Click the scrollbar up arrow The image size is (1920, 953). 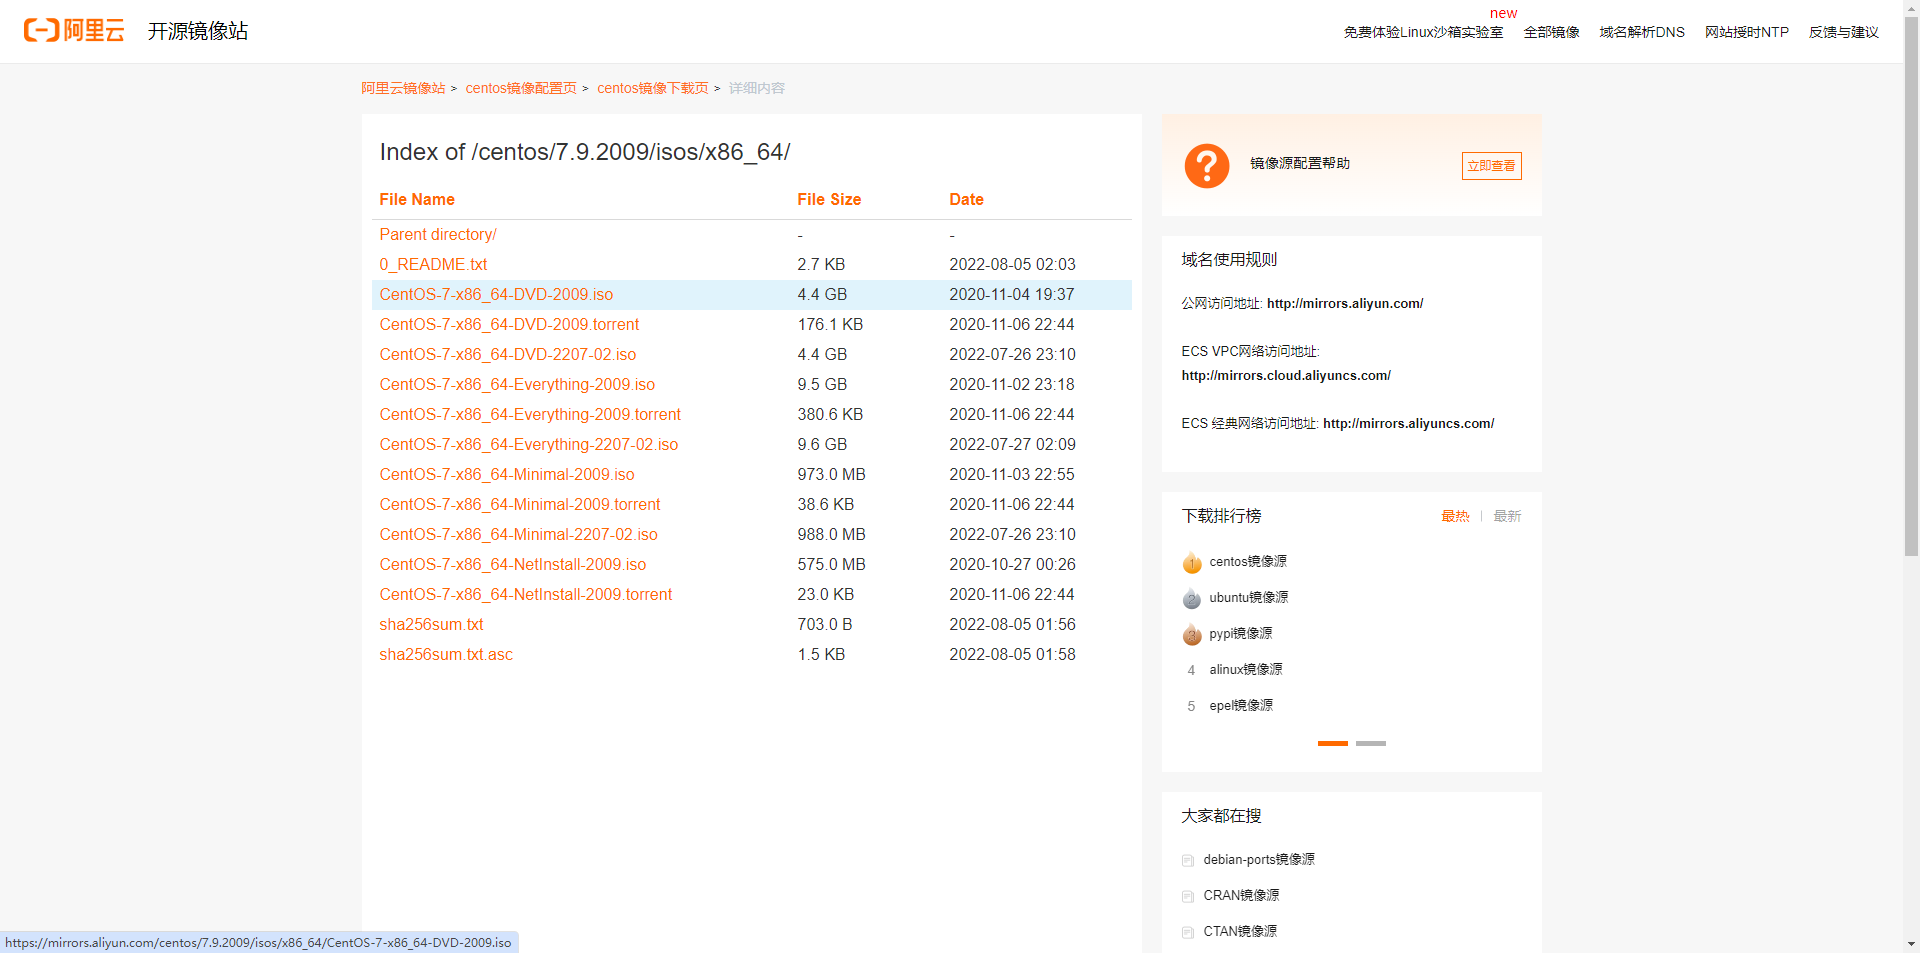[x=1911, y=7]
